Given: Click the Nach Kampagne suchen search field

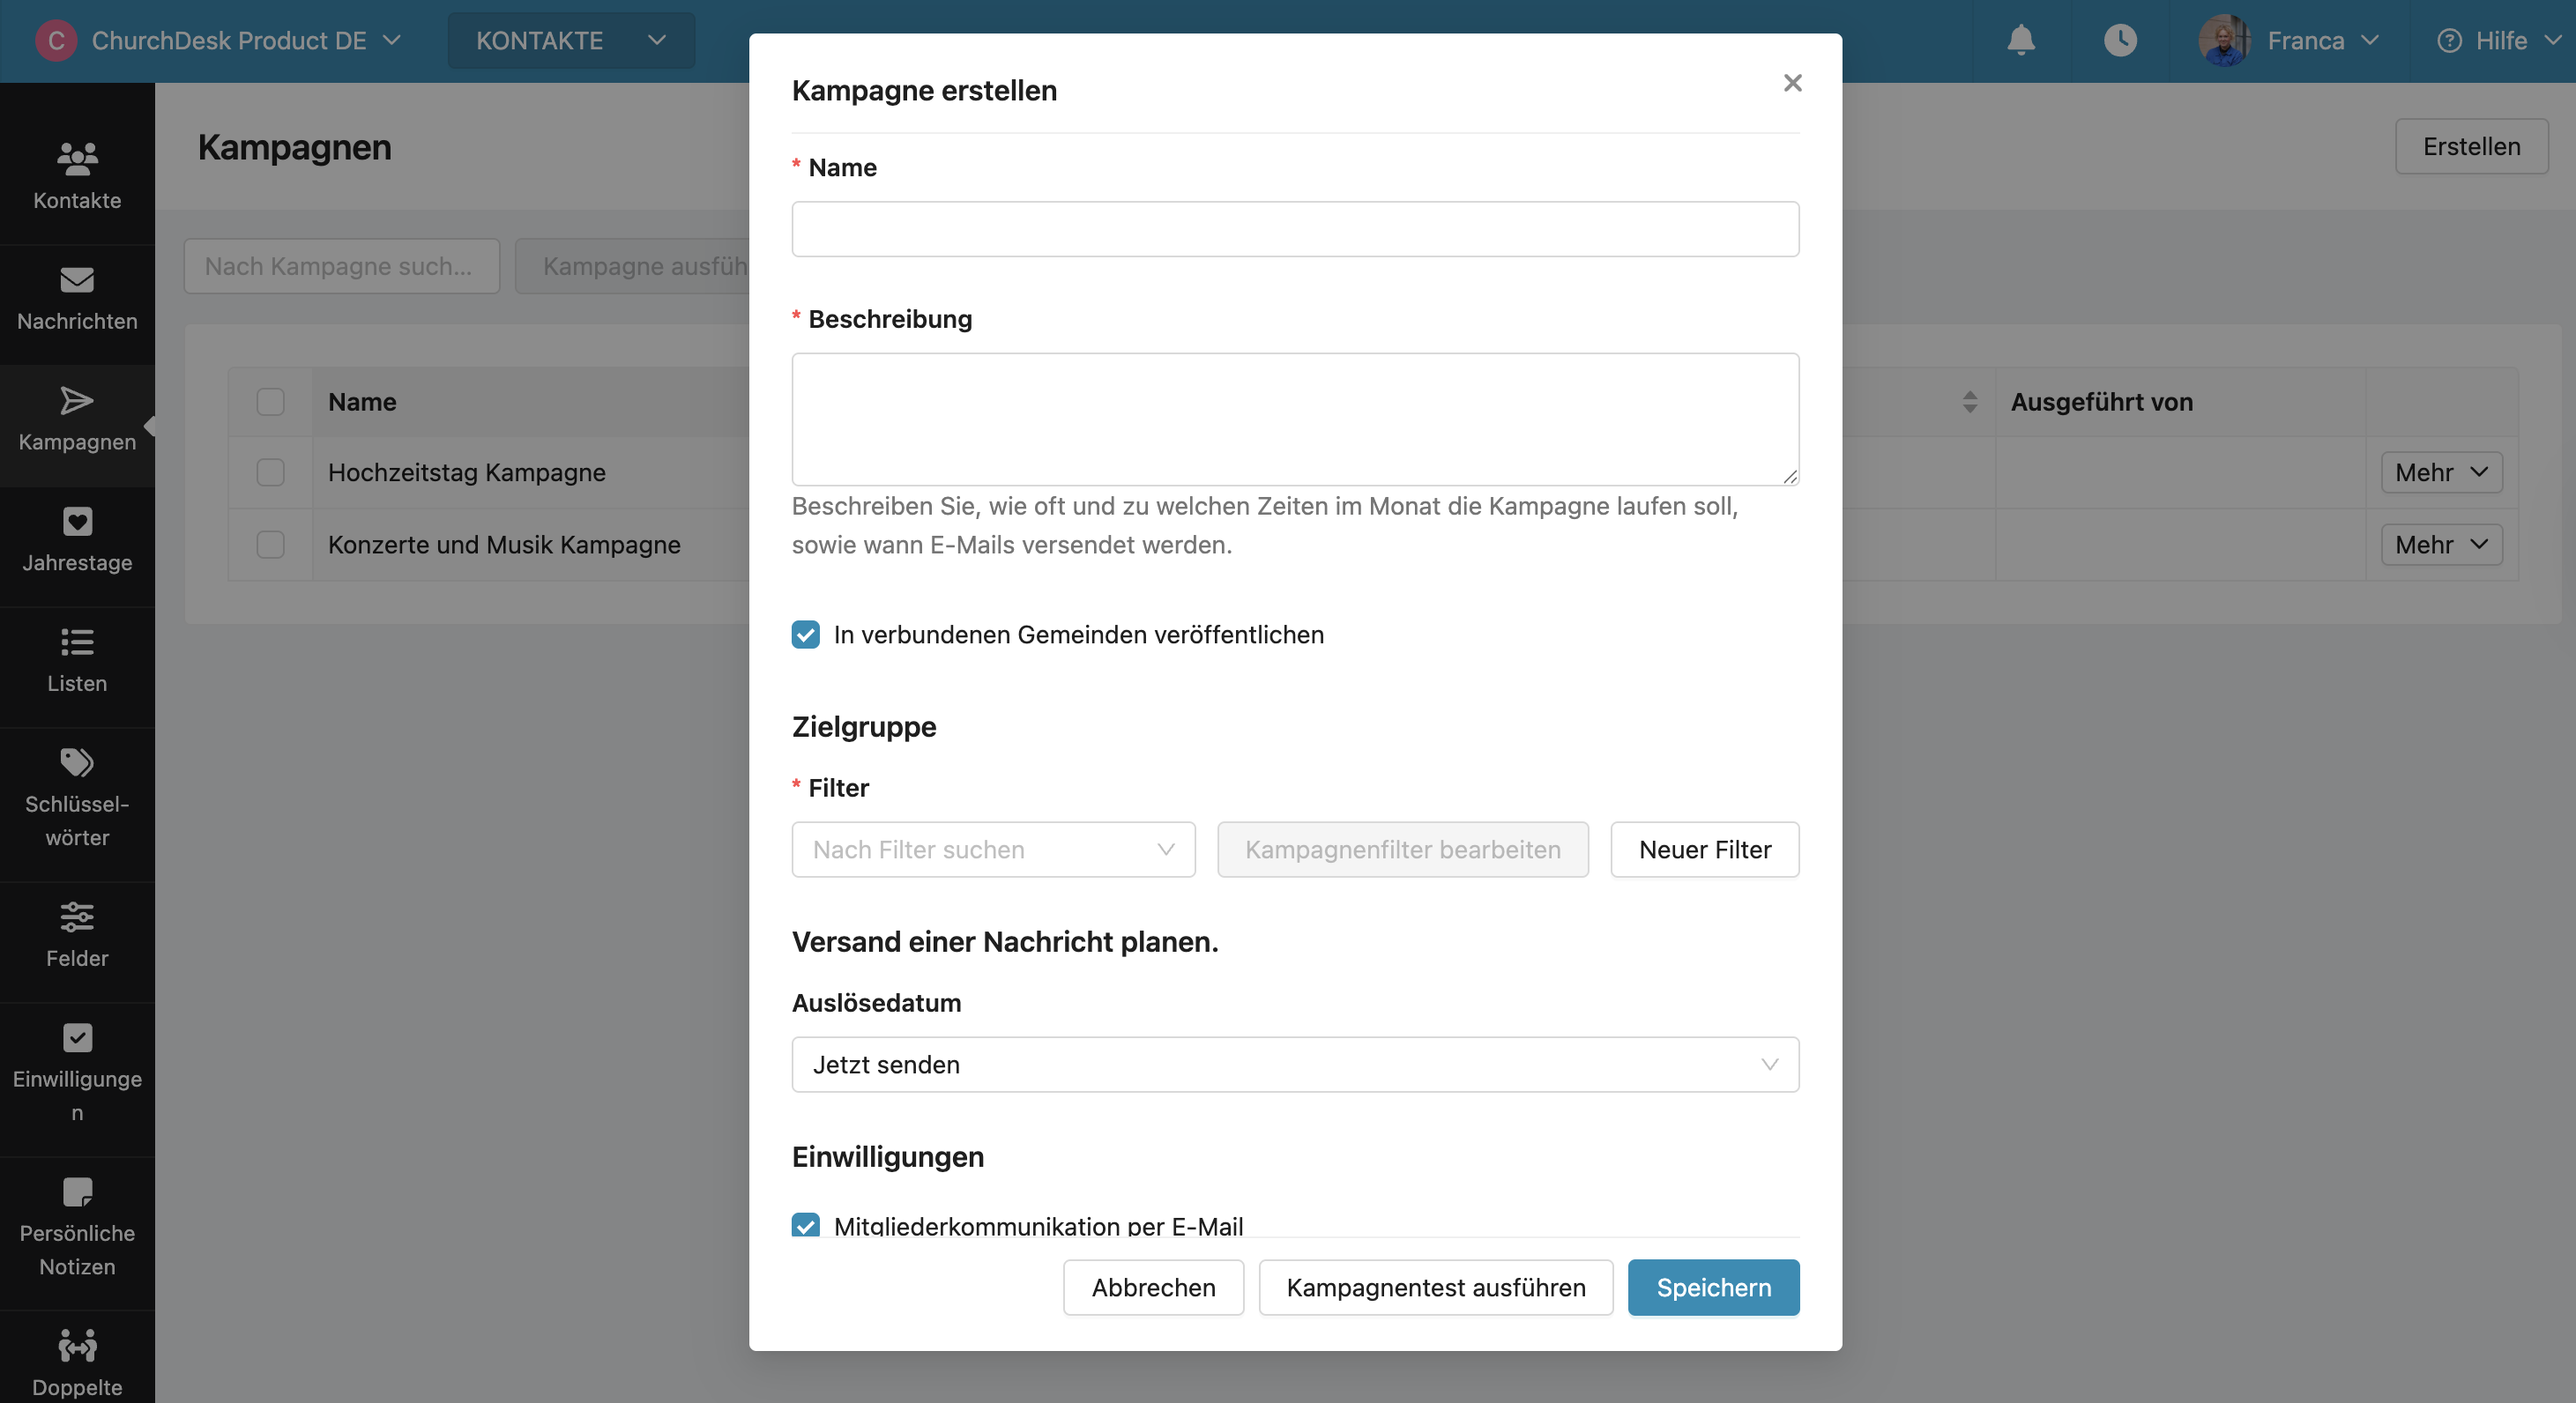Looking at the screenshot, I should click(x=342, y=266).
